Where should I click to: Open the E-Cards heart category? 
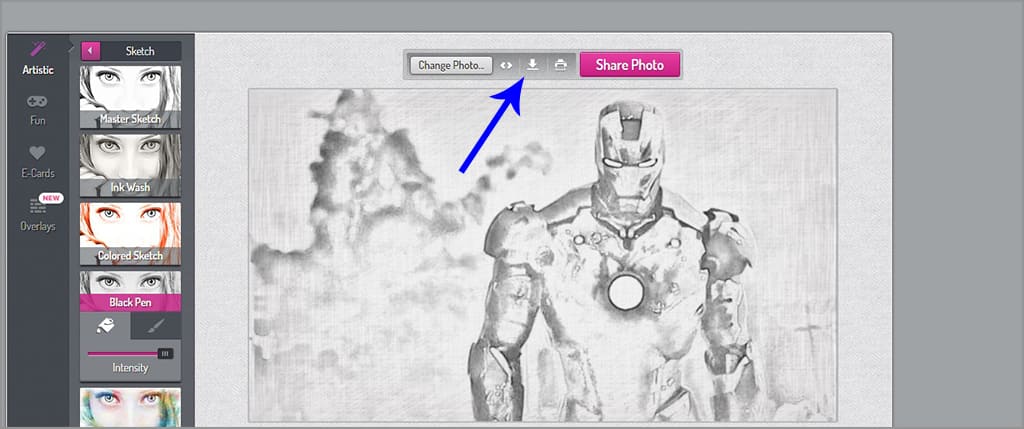click(38, 161)
